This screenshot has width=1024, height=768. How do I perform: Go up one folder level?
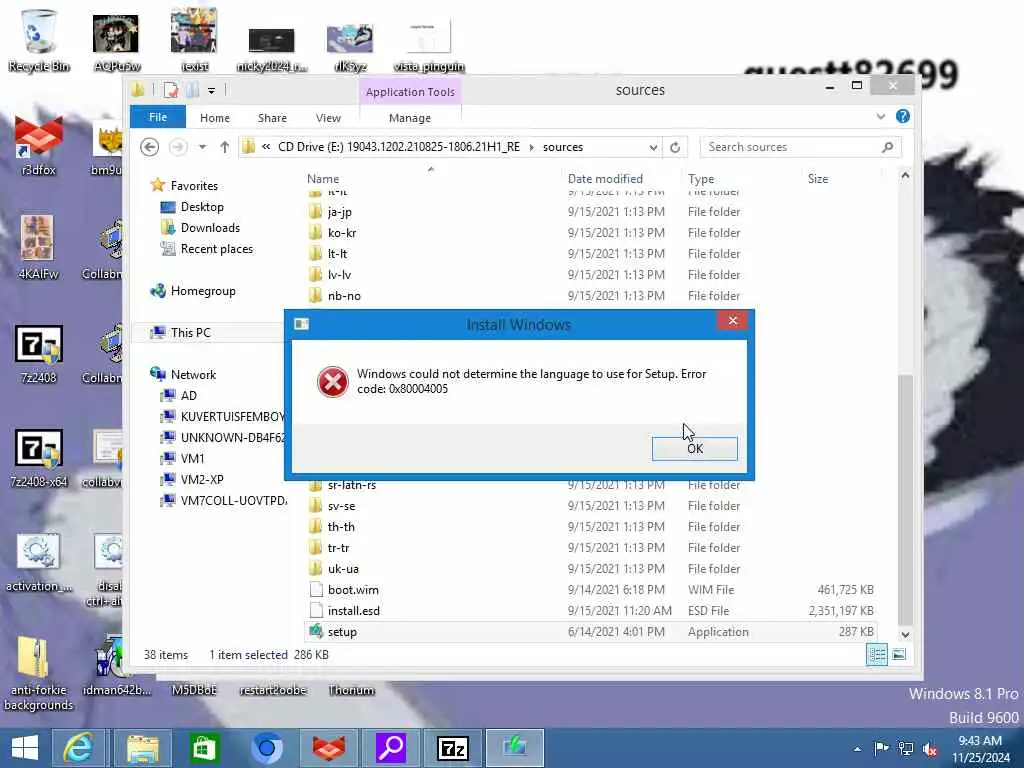225,147
